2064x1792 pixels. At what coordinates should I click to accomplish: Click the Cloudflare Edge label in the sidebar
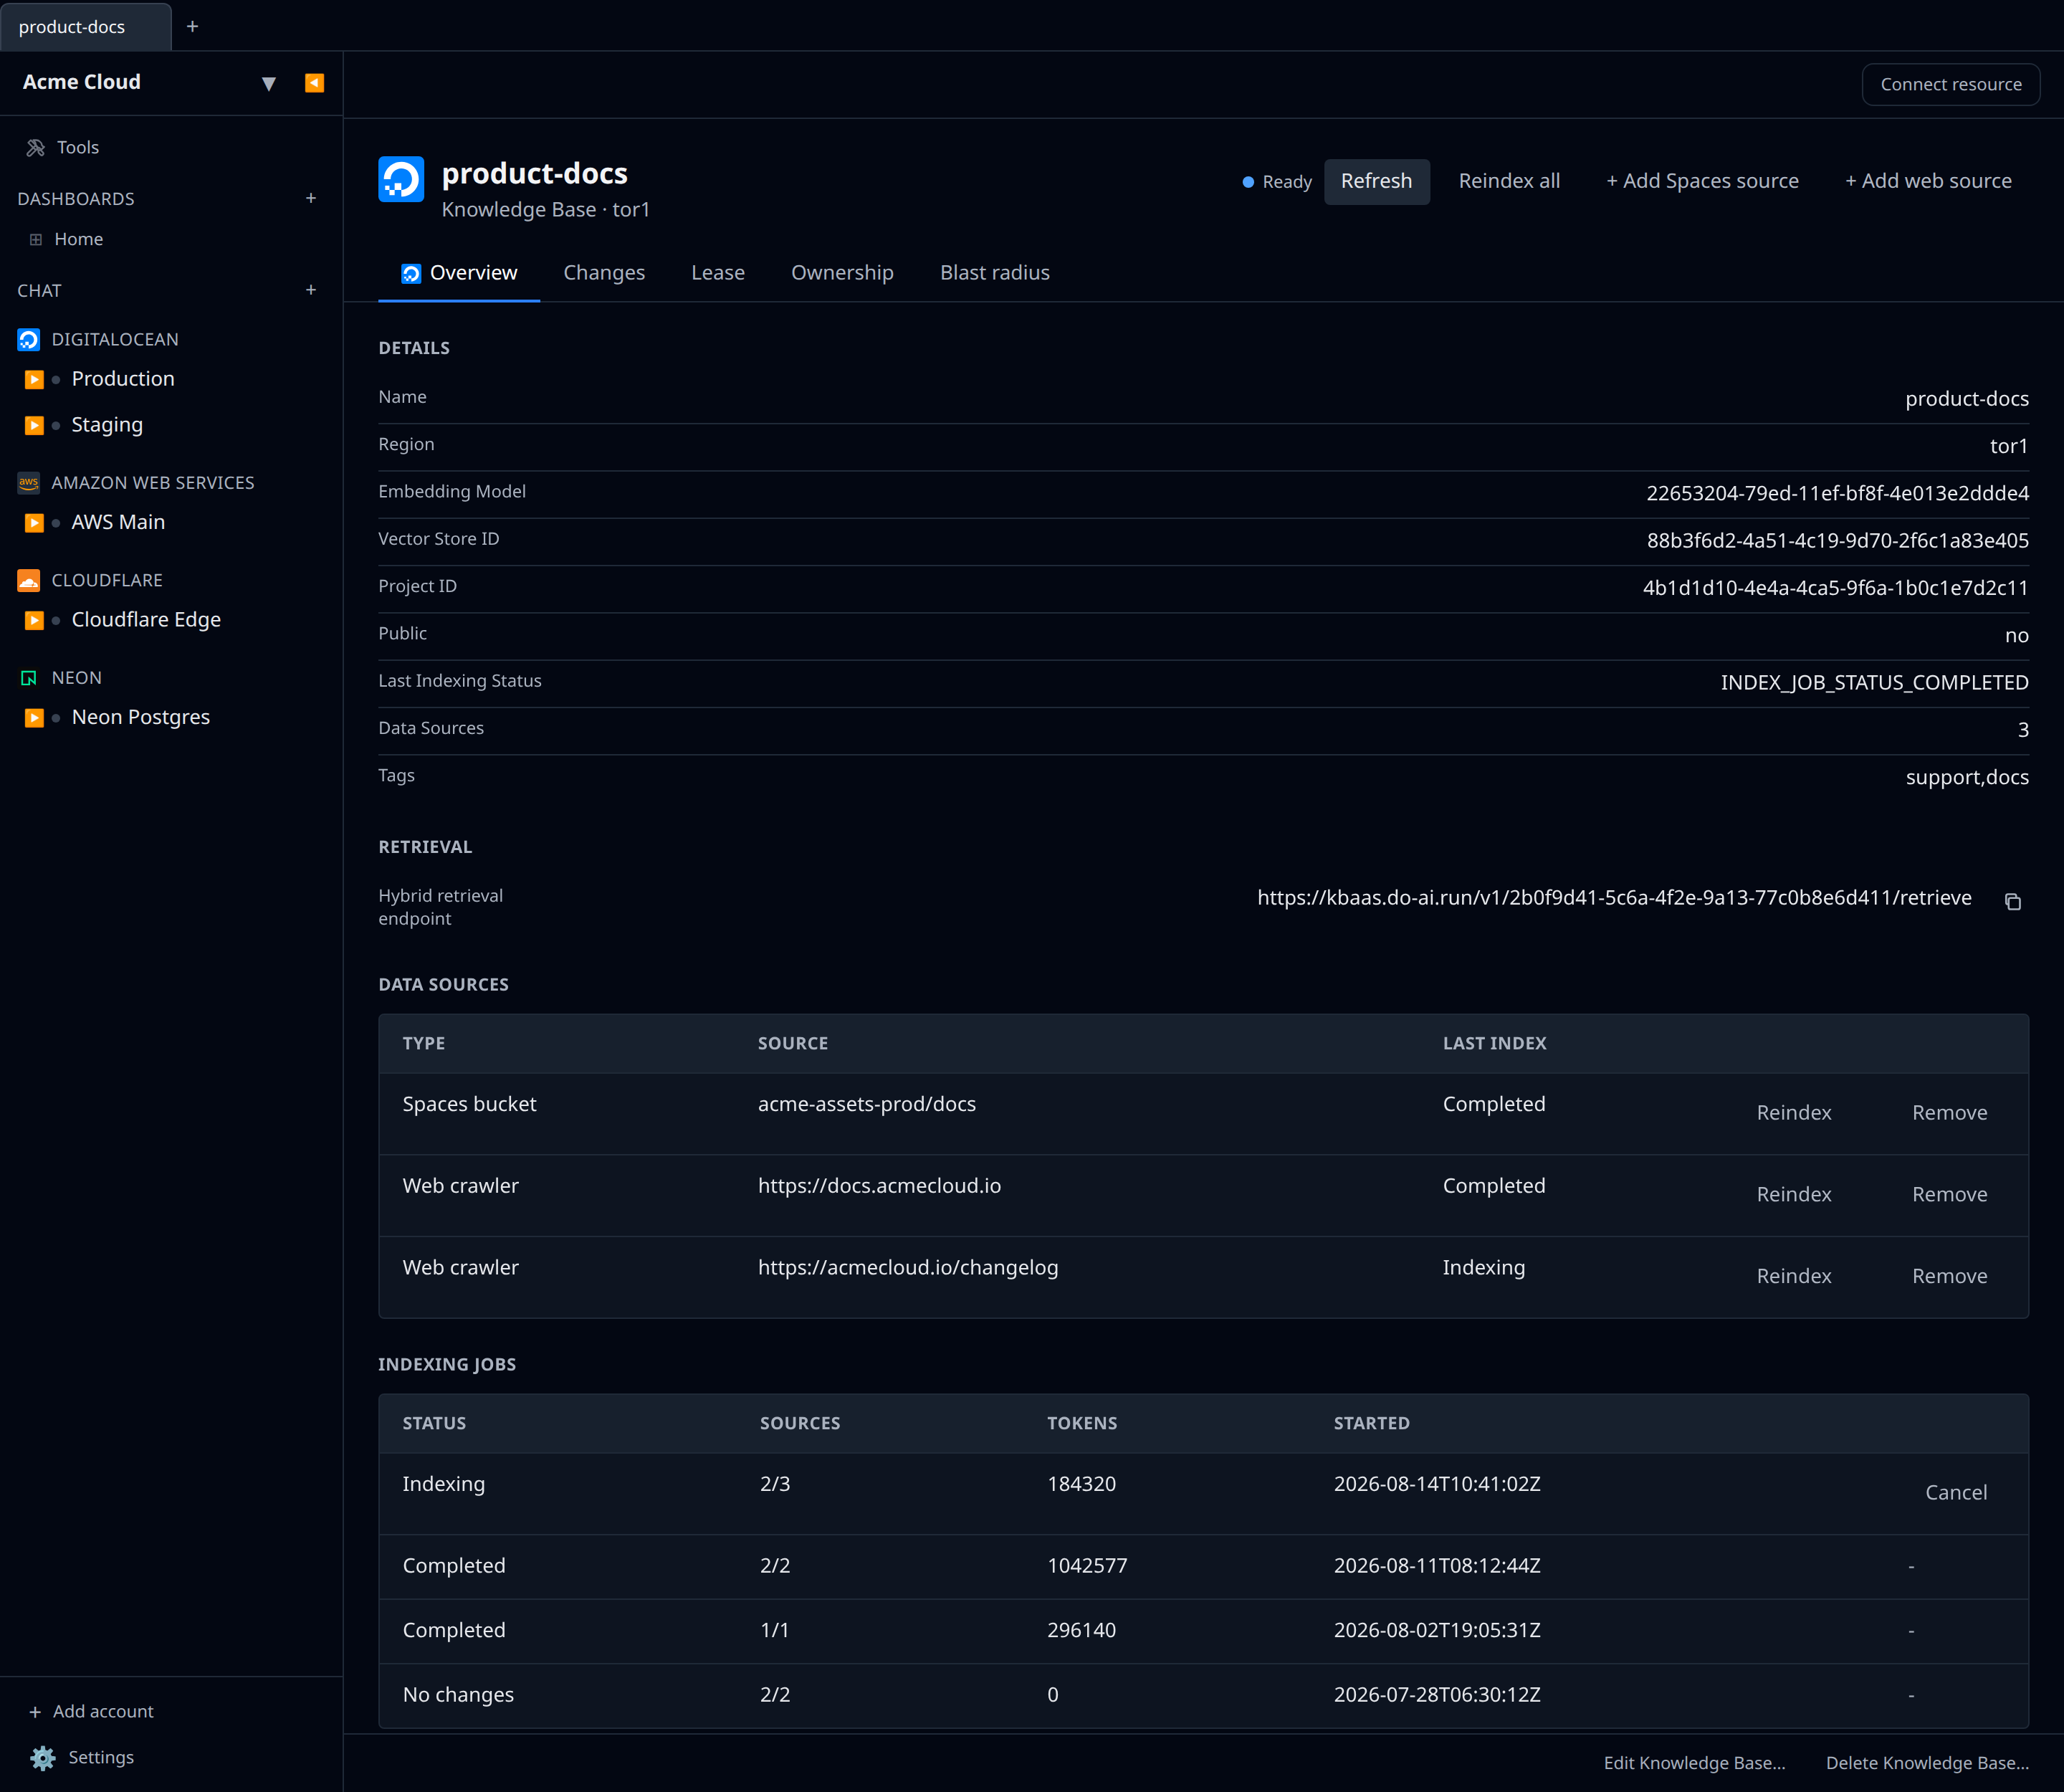(x=146, y=620)
